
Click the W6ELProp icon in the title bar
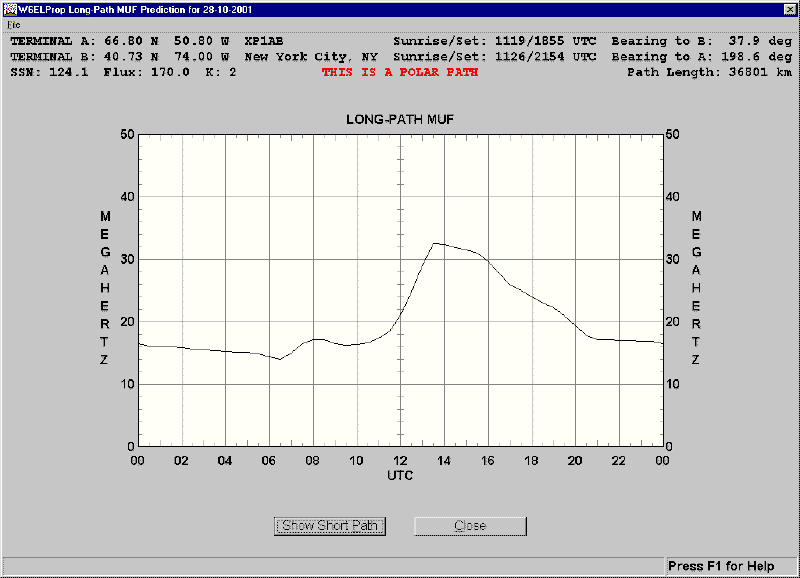click(x=9, y=9)
